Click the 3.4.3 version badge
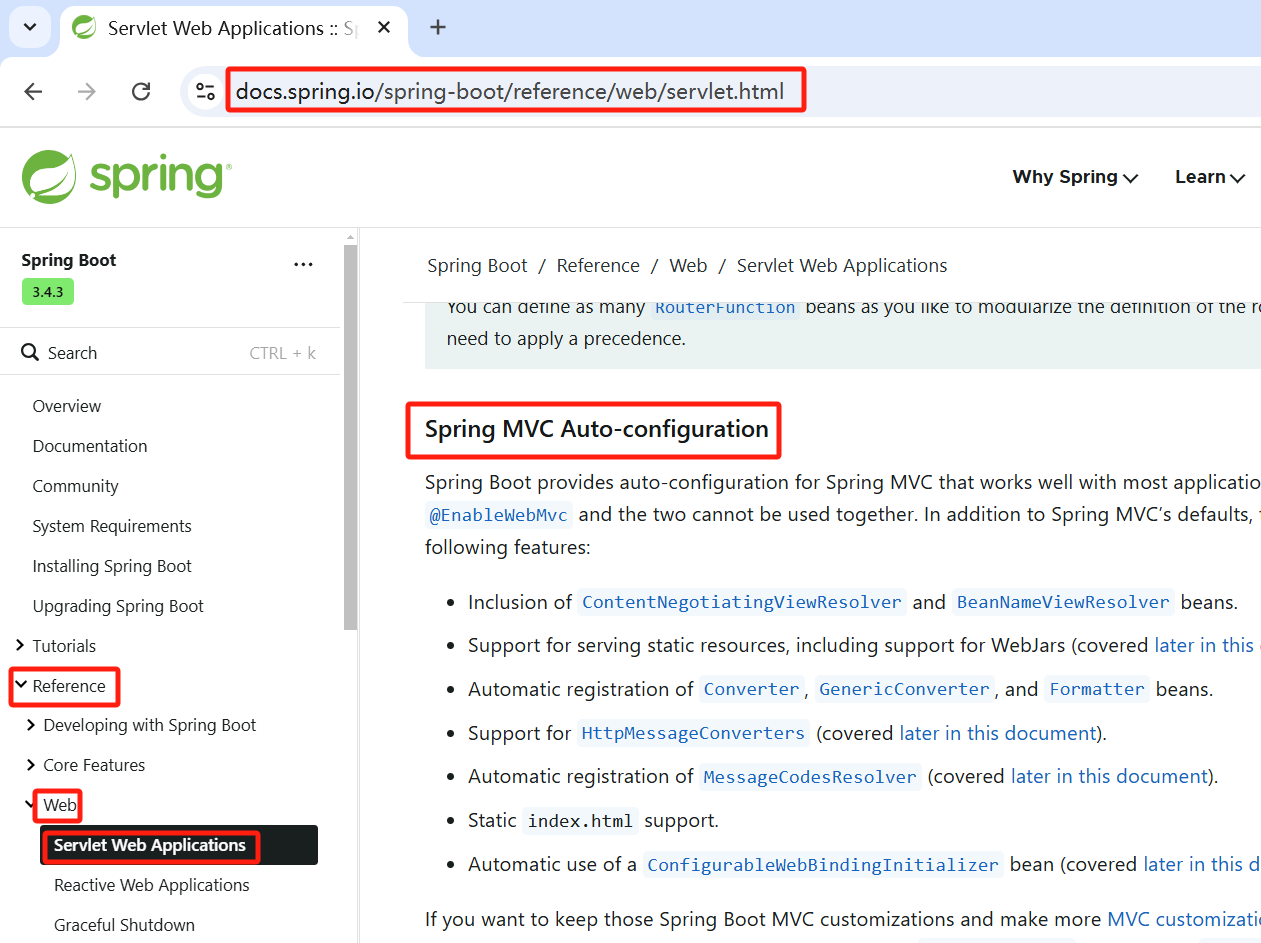 click(47, 292)
